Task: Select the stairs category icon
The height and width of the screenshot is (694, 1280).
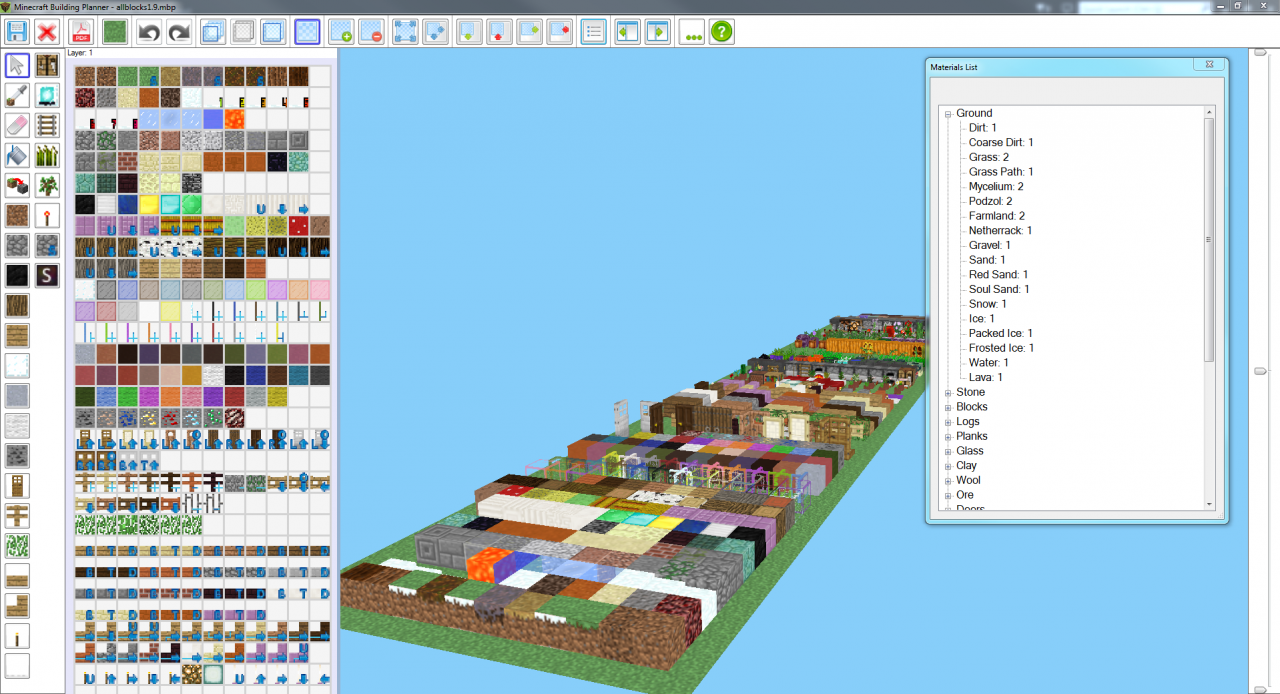Action: click(x=17, y=605)
